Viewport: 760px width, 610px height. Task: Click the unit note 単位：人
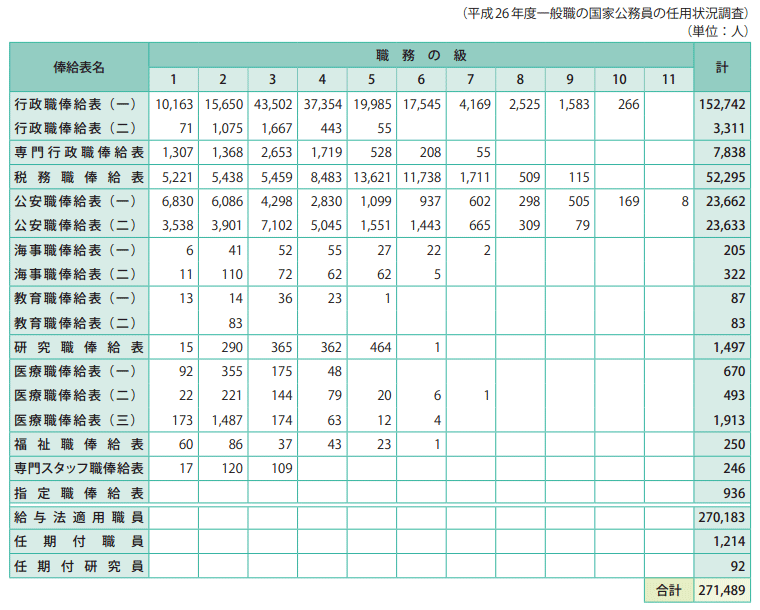point(717,31)
